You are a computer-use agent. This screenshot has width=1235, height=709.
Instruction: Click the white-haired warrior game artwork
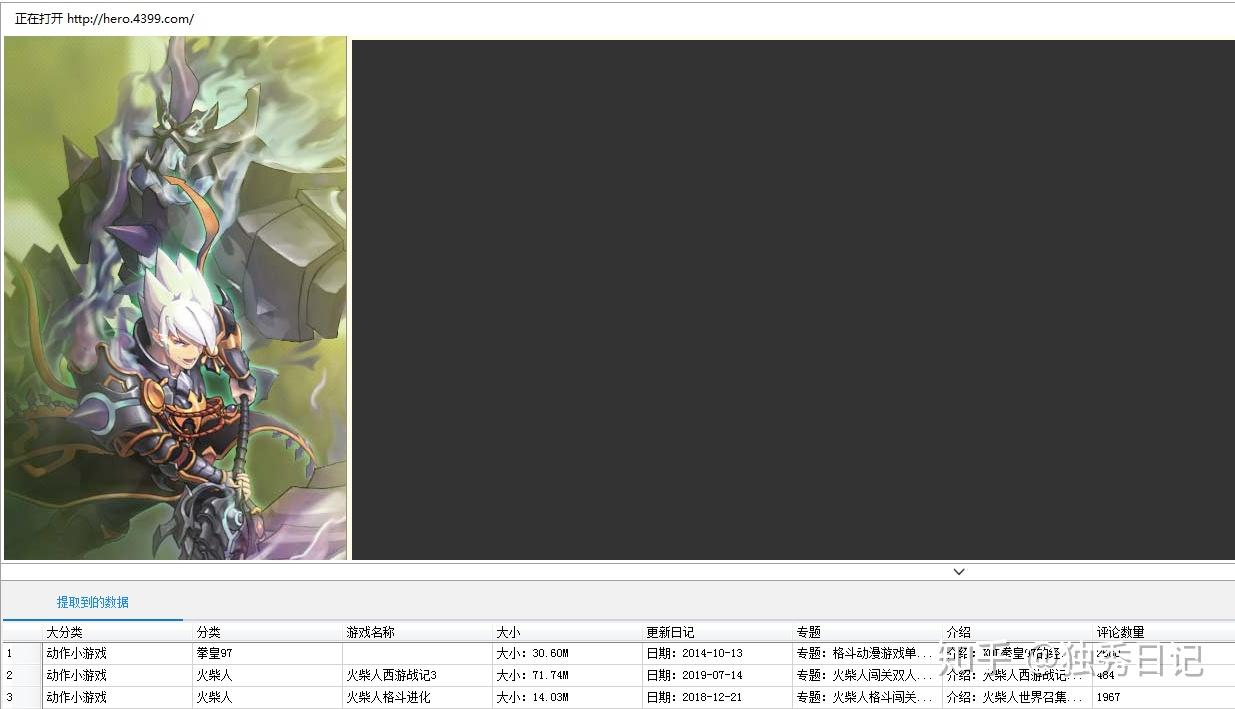coord(176,298)
